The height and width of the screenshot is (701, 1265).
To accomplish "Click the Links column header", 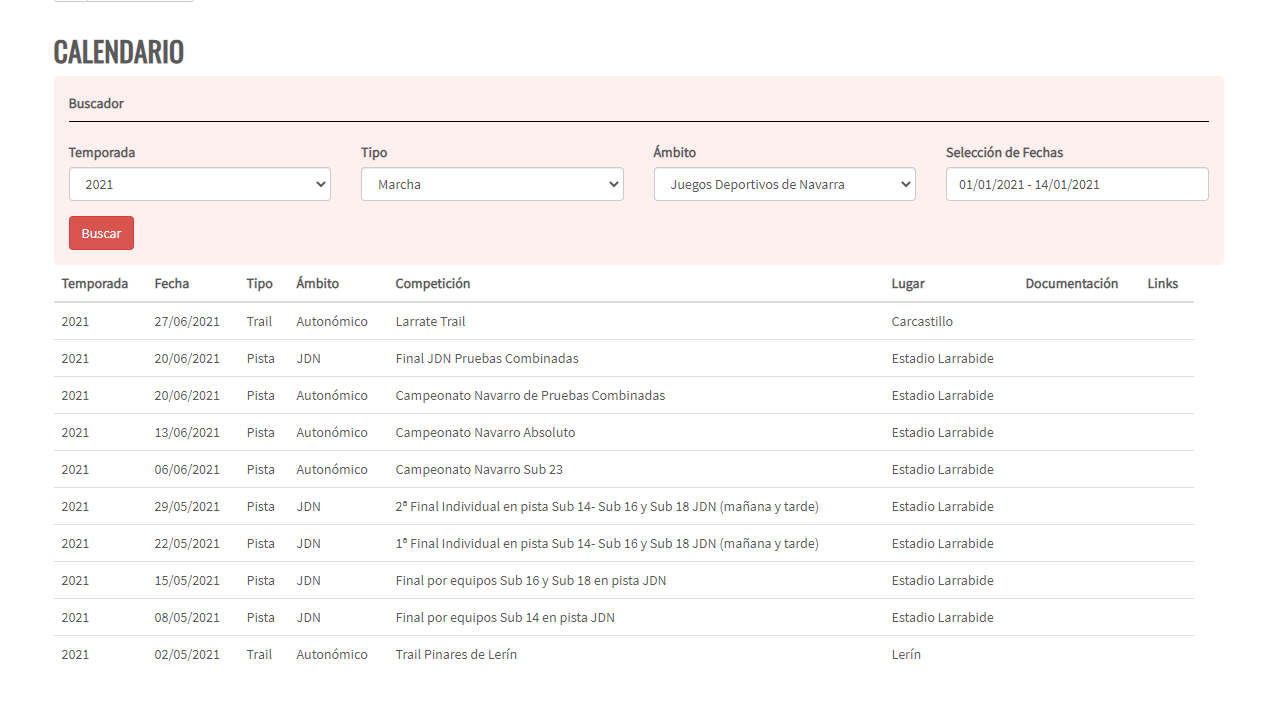I will 1162,284.
